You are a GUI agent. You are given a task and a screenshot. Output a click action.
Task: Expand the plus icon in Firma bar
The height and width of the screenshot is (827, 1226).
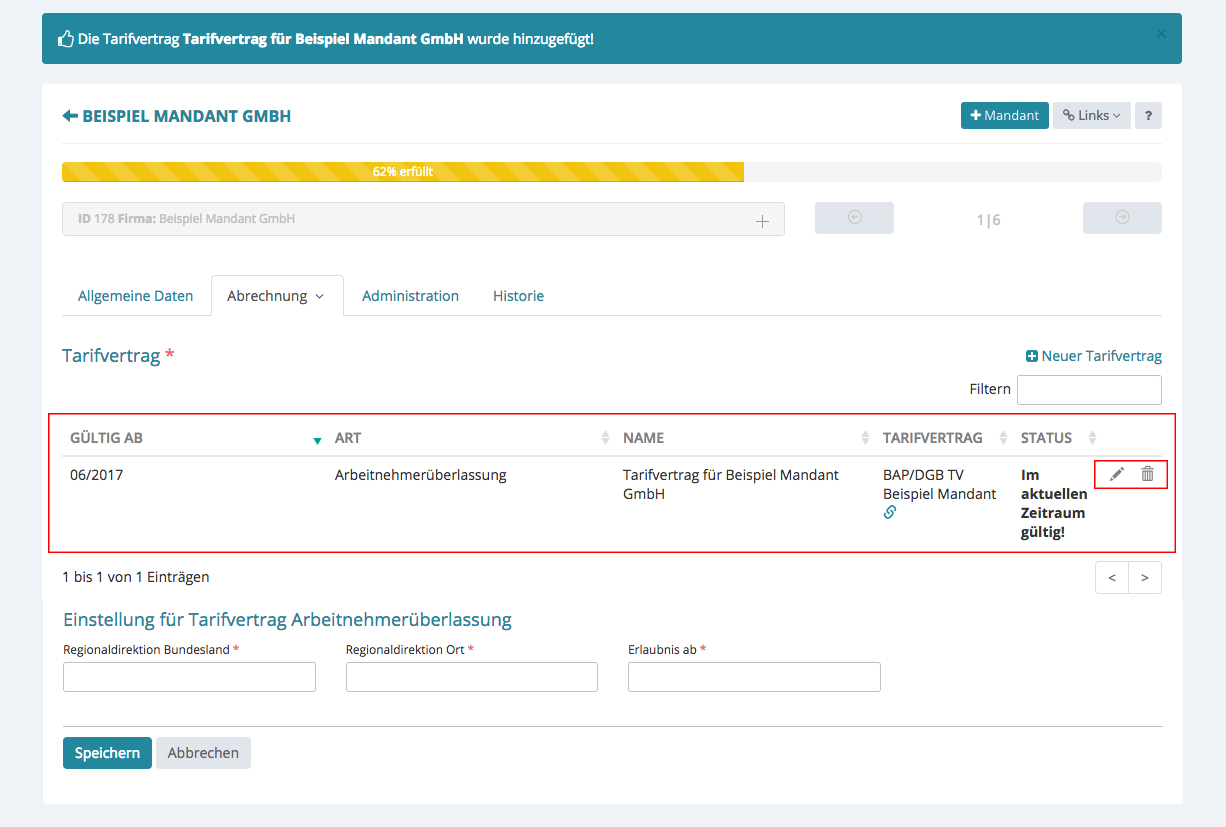pyautogui.click(x=762, y=221)
